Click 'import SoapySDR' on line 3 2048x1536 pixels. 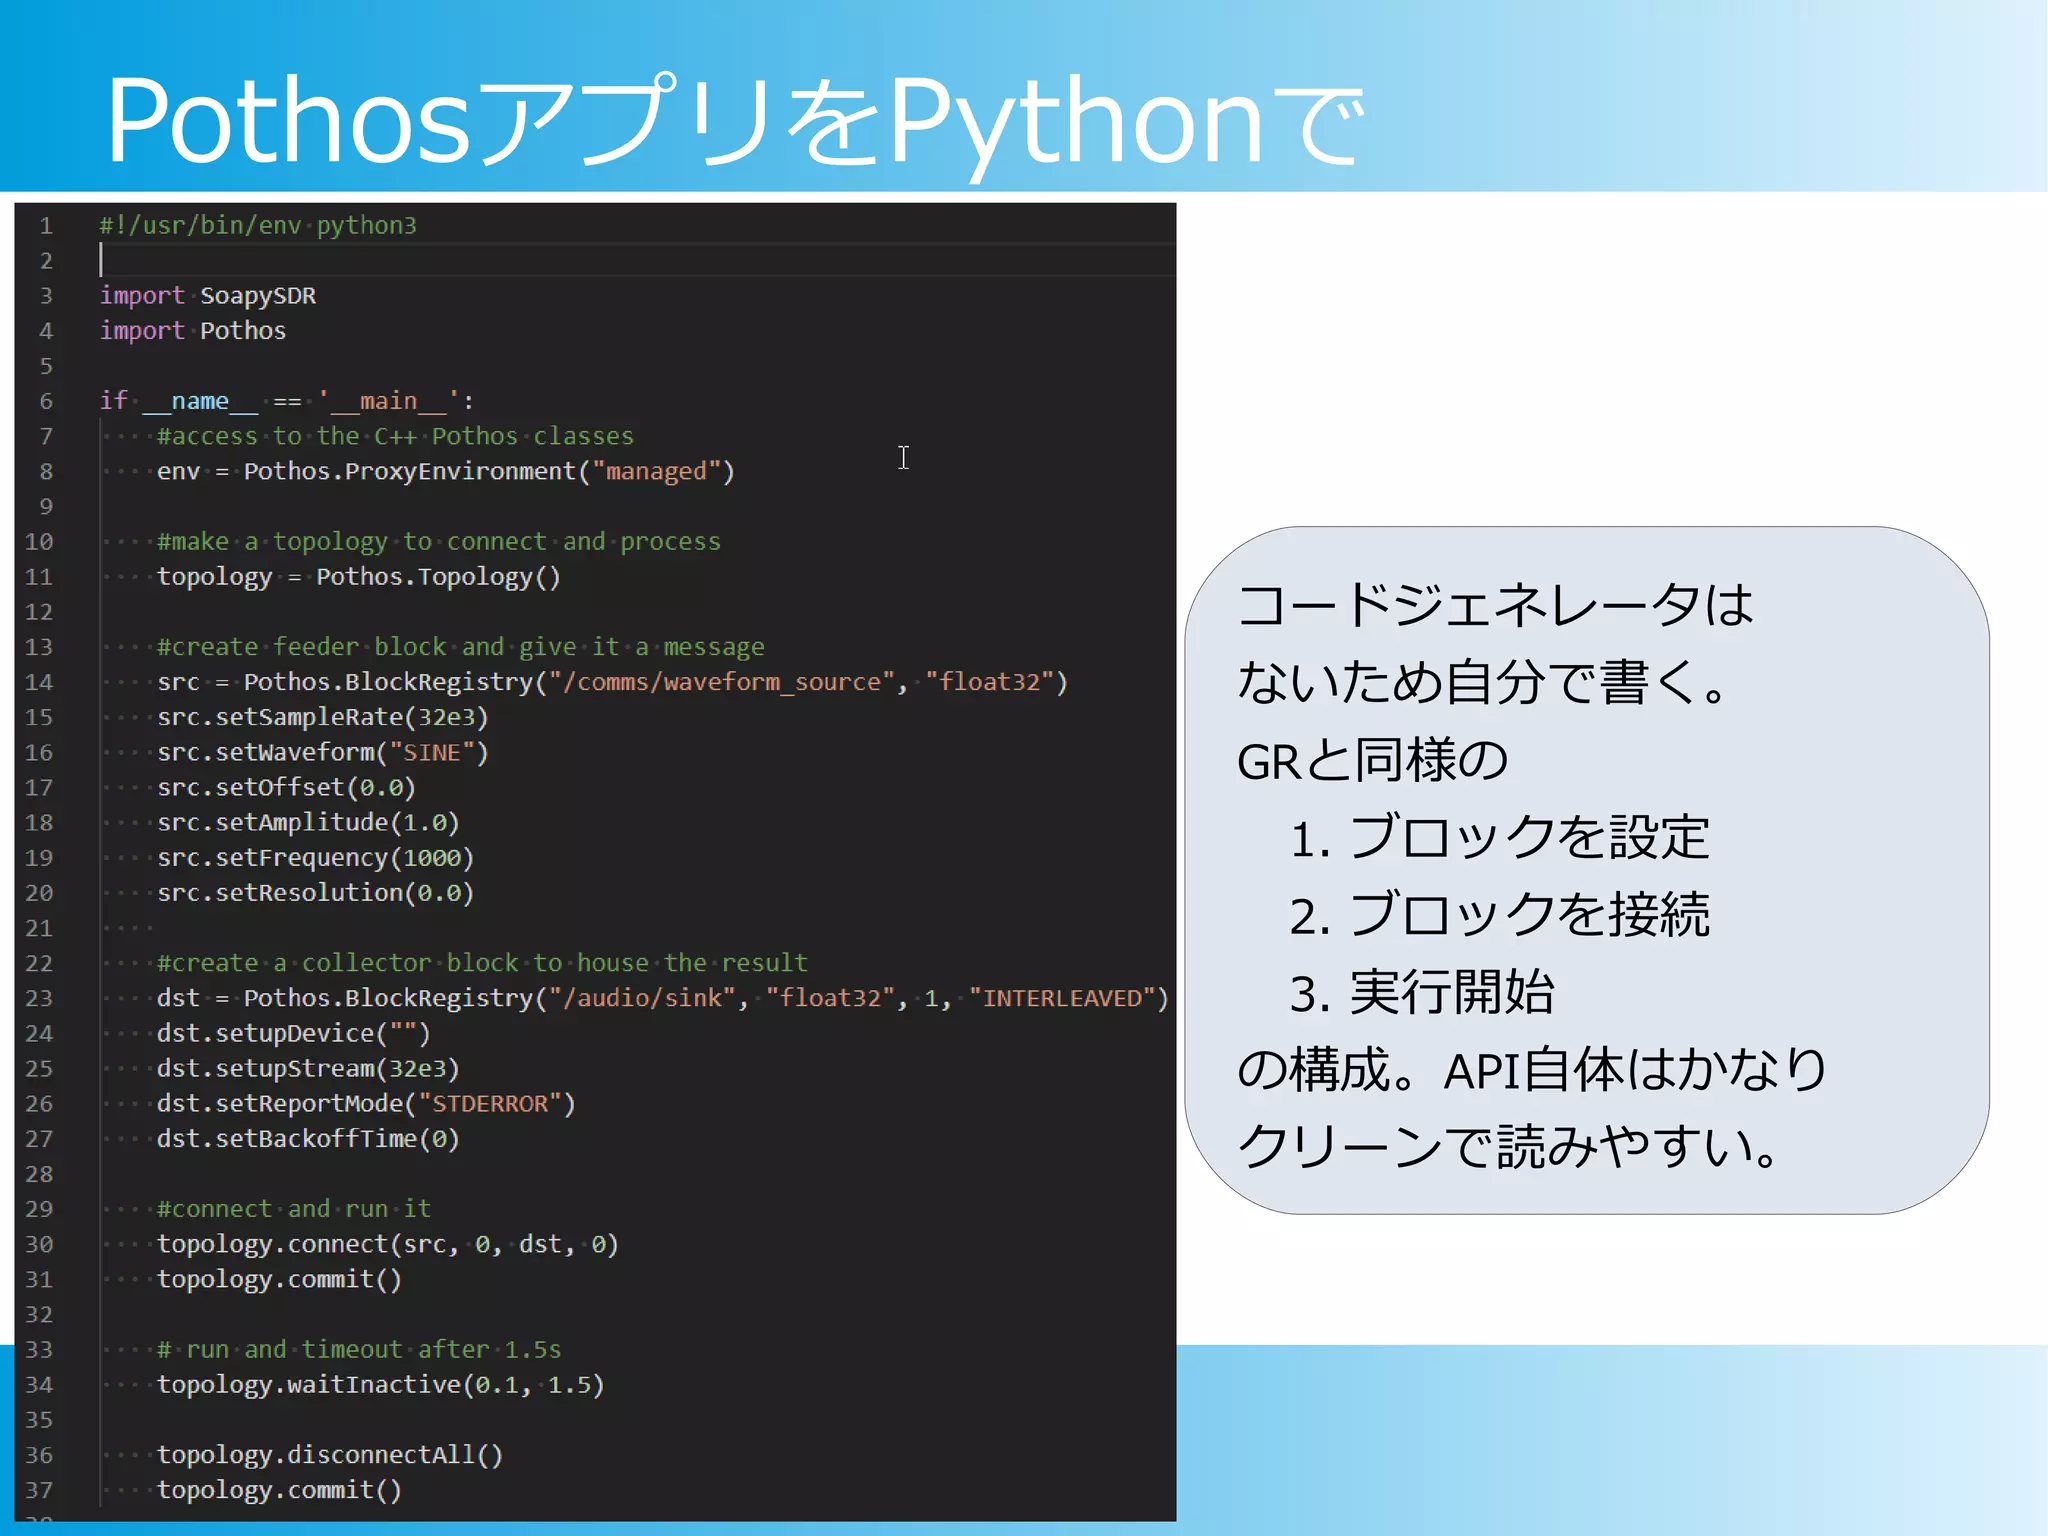[x=208, y=296]
